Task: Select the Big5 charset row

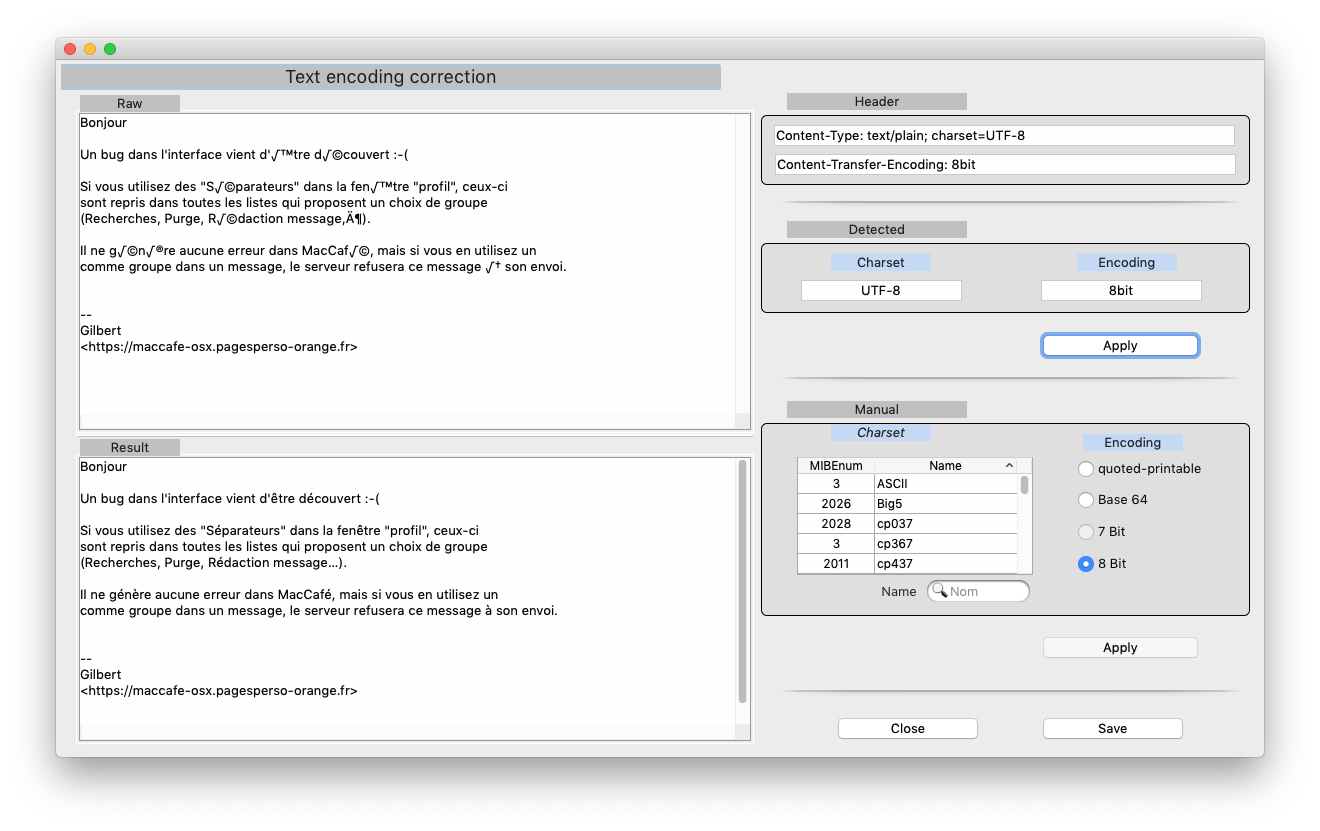Action: pos(945,504)
